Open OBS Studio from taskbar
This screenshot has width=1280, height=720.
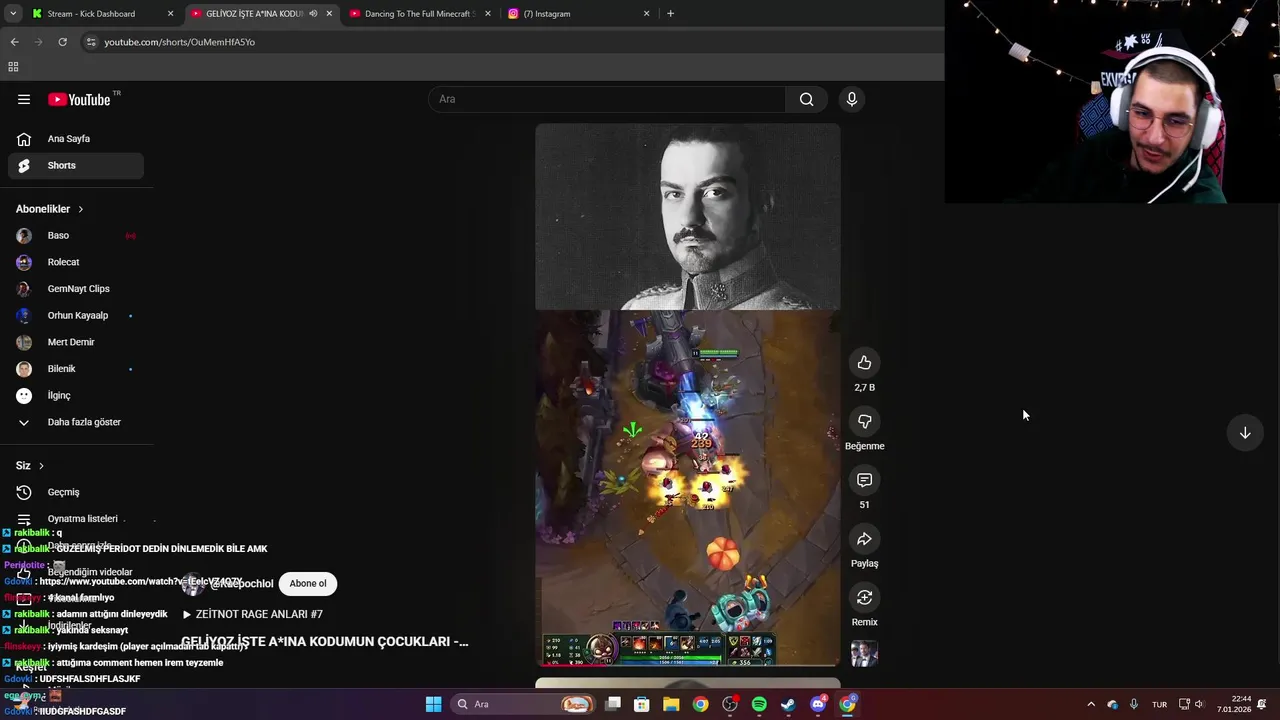730,704
